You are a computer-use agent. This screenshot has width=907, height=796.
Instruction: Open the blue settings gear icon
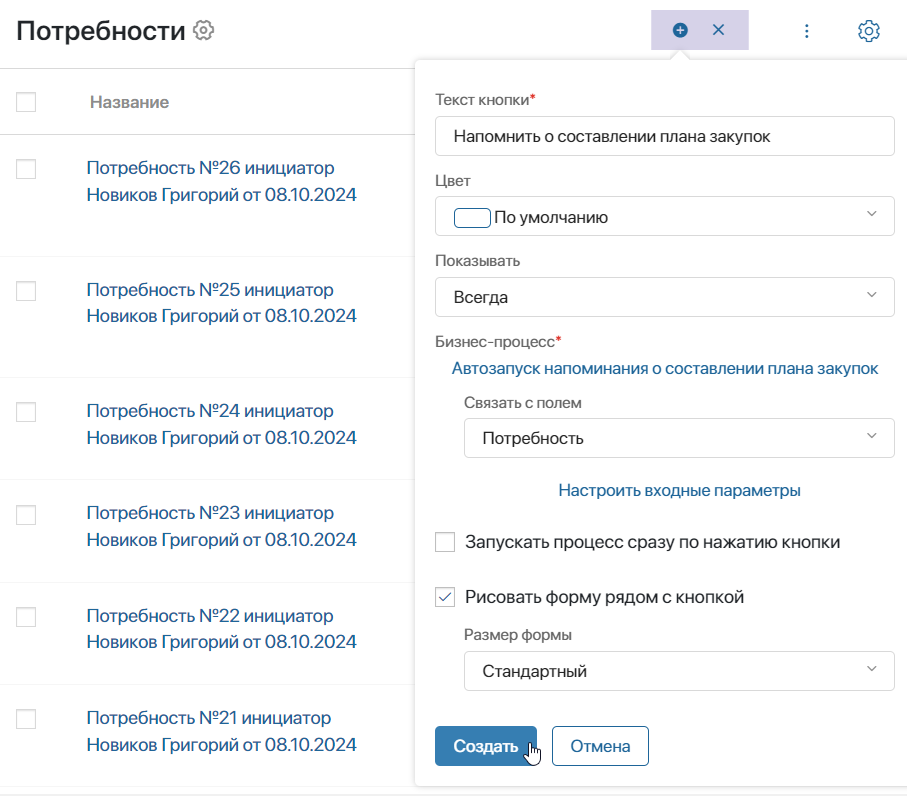(x=869, y=31)
